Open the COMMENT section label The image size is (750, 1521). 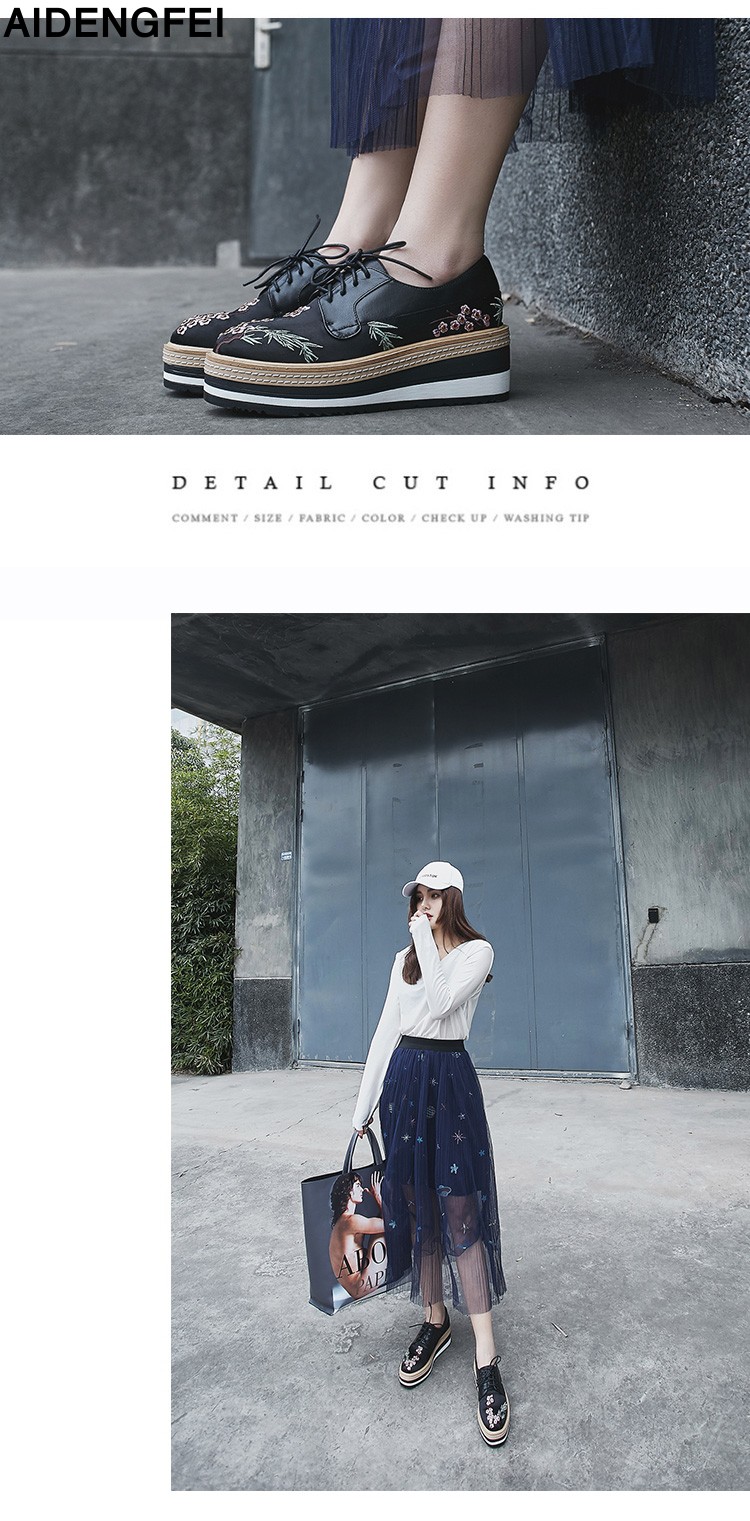click(x=204, y=518)
